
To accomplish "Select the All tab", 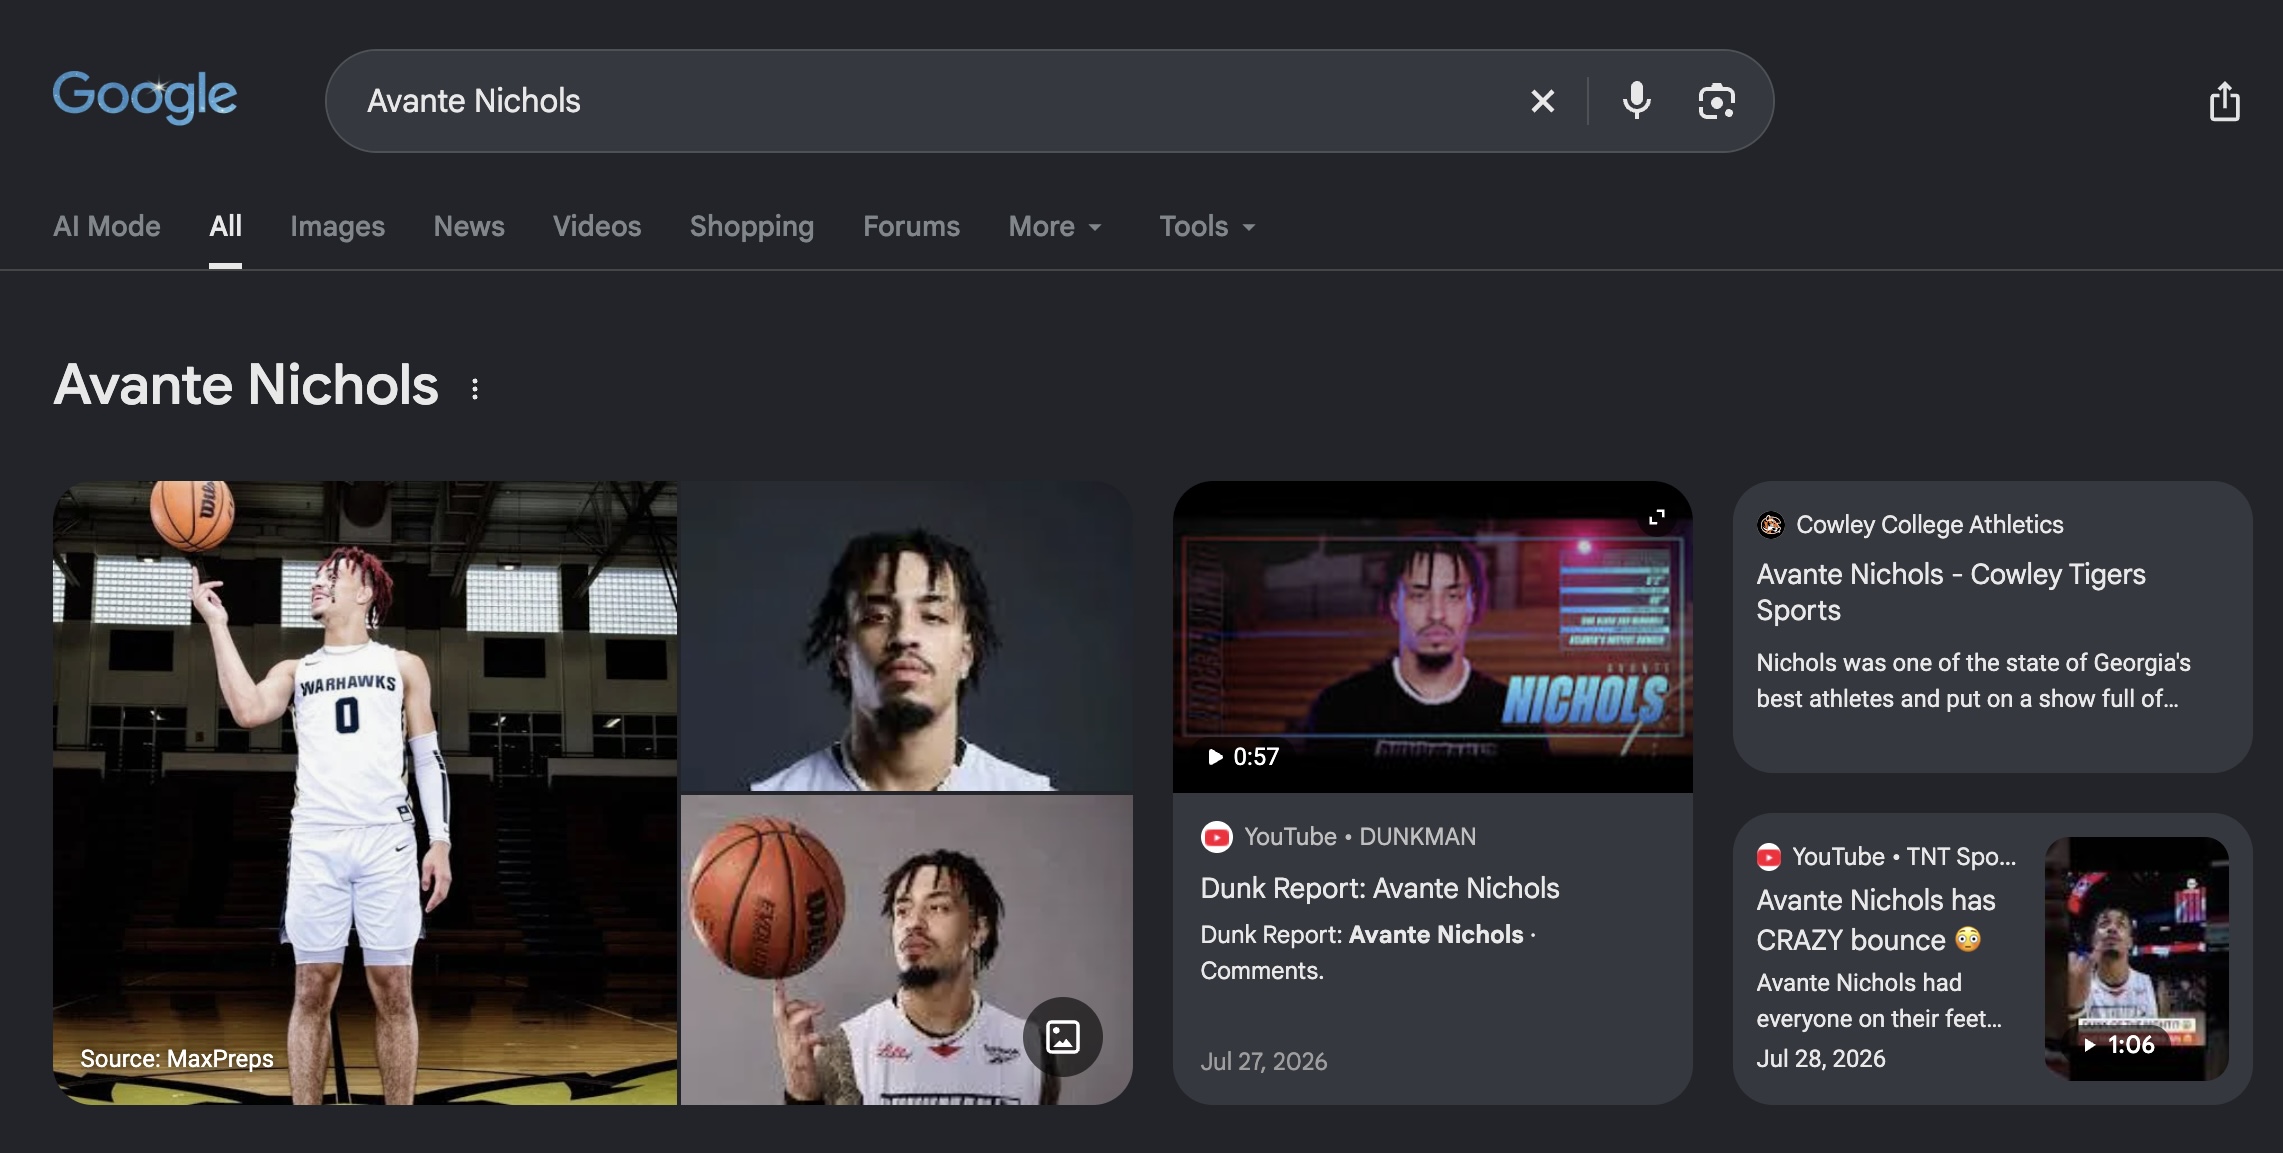I will [x=225, y=227].
